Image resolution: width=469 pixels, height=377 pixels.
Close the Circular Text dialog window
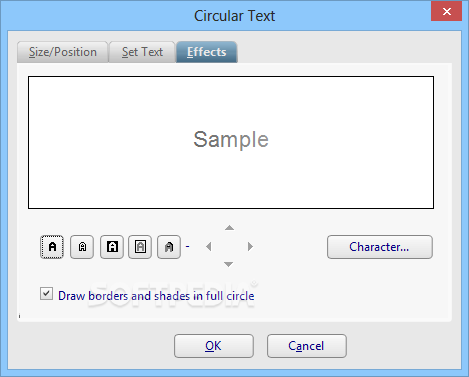(446, 12)
